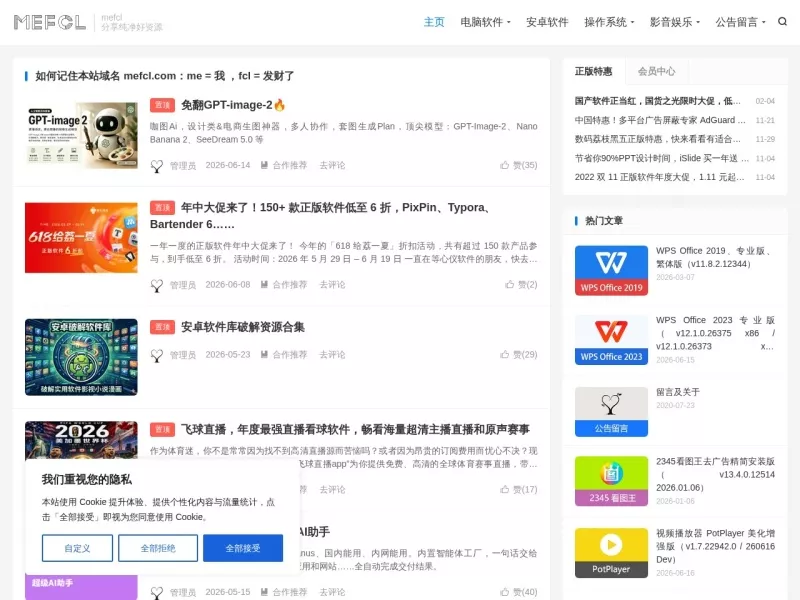This screenshot has height=600, width=800.
Task: Open 618 red promotion post thumbnail
Action: 81,238
